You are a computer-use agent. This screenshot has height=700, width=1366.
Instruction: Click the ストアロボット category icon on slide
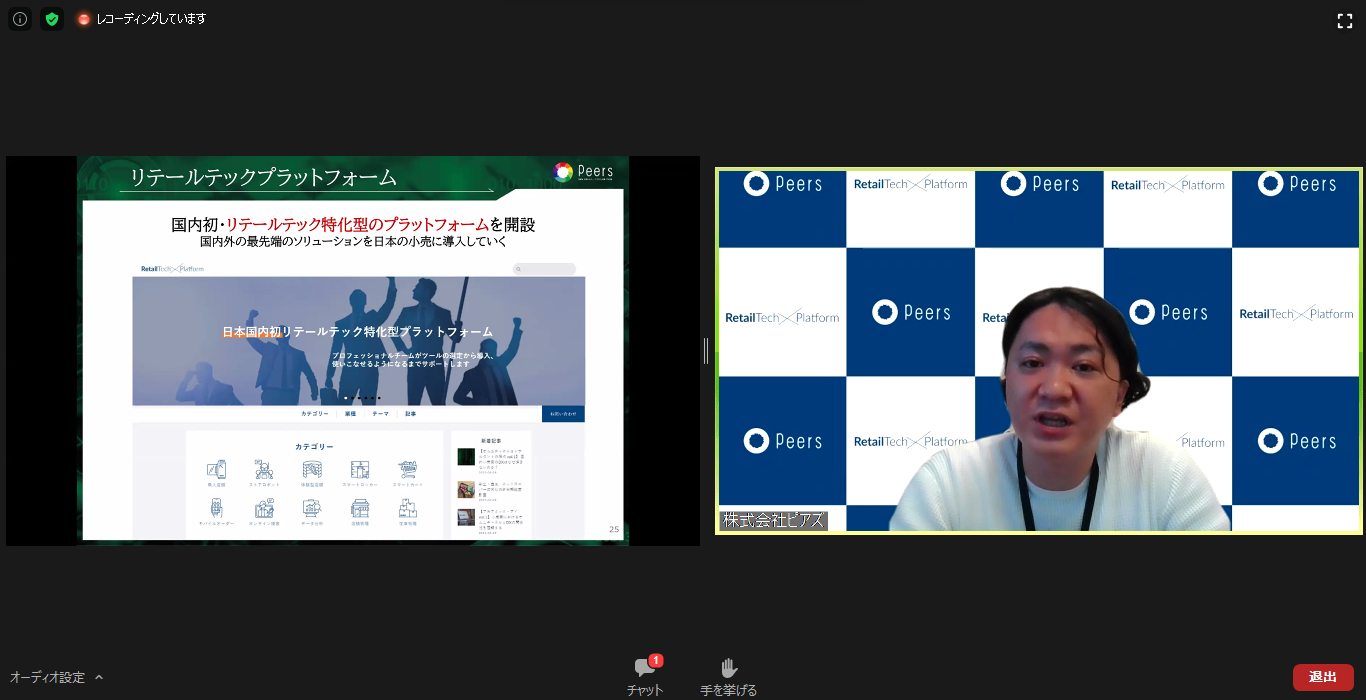264,471
